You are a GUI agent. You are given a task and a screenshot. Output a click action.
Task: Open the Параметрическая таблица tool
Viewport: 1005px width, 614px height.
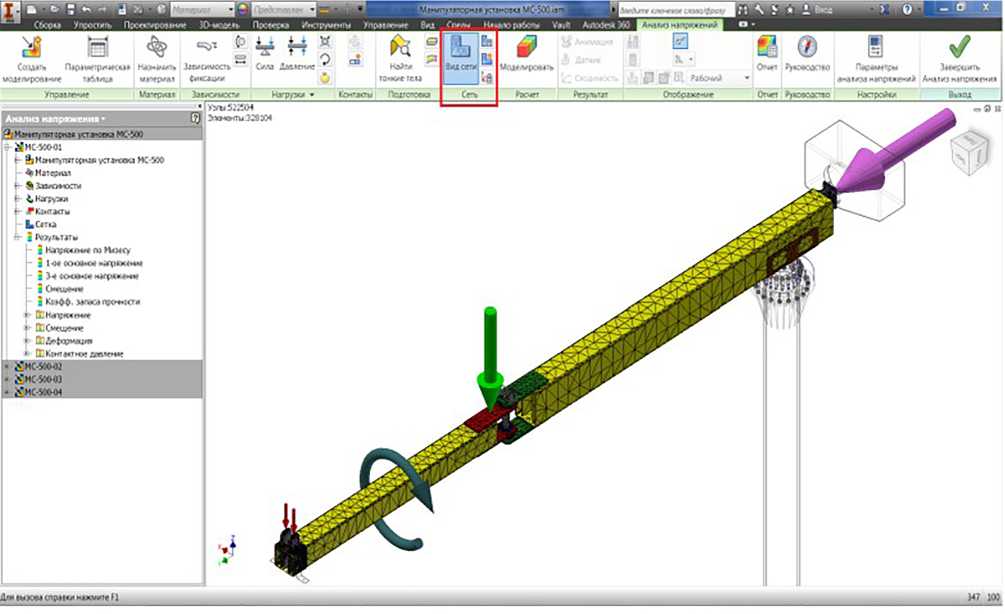(98, 48)
